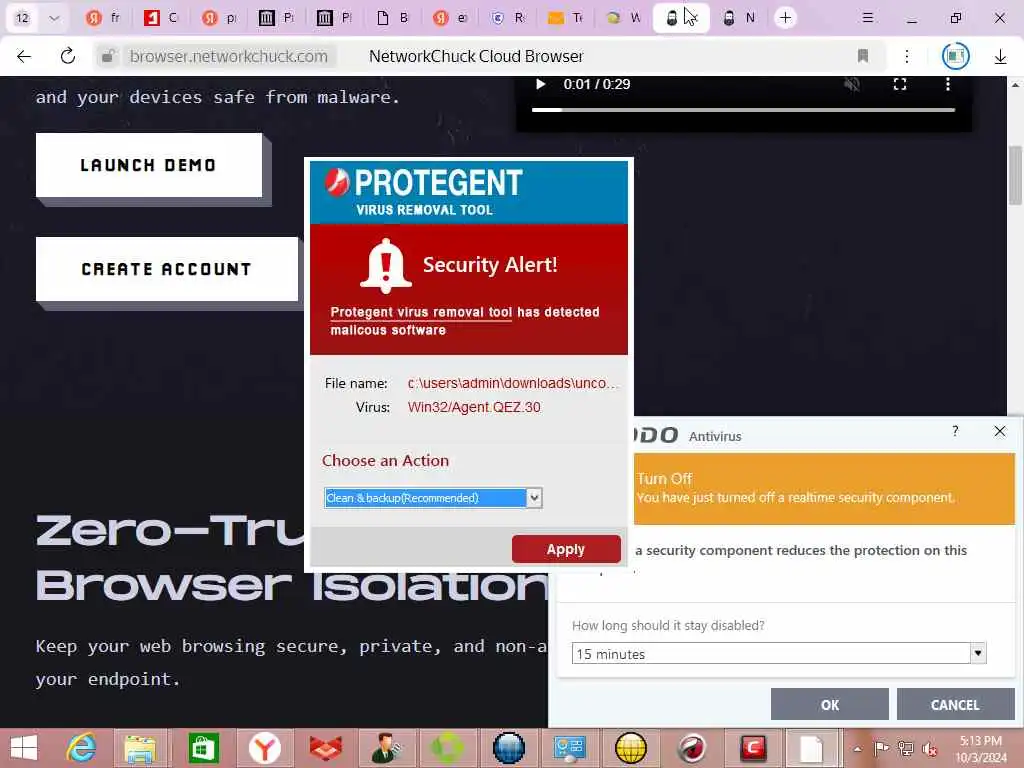Click the 'Protegent virus removal tool' link text

[421, 312]
